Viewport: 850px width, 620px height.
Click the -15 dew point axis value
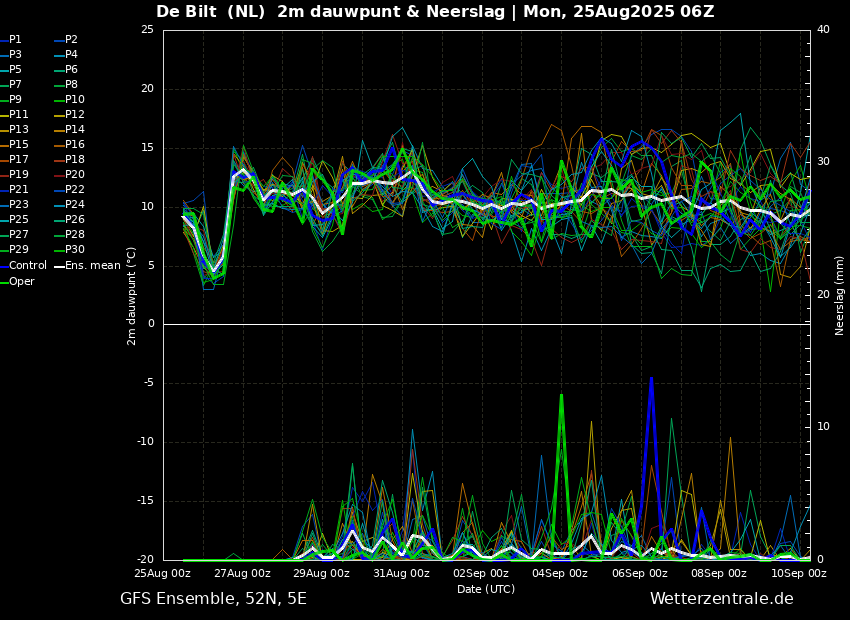tap(146, 501)
